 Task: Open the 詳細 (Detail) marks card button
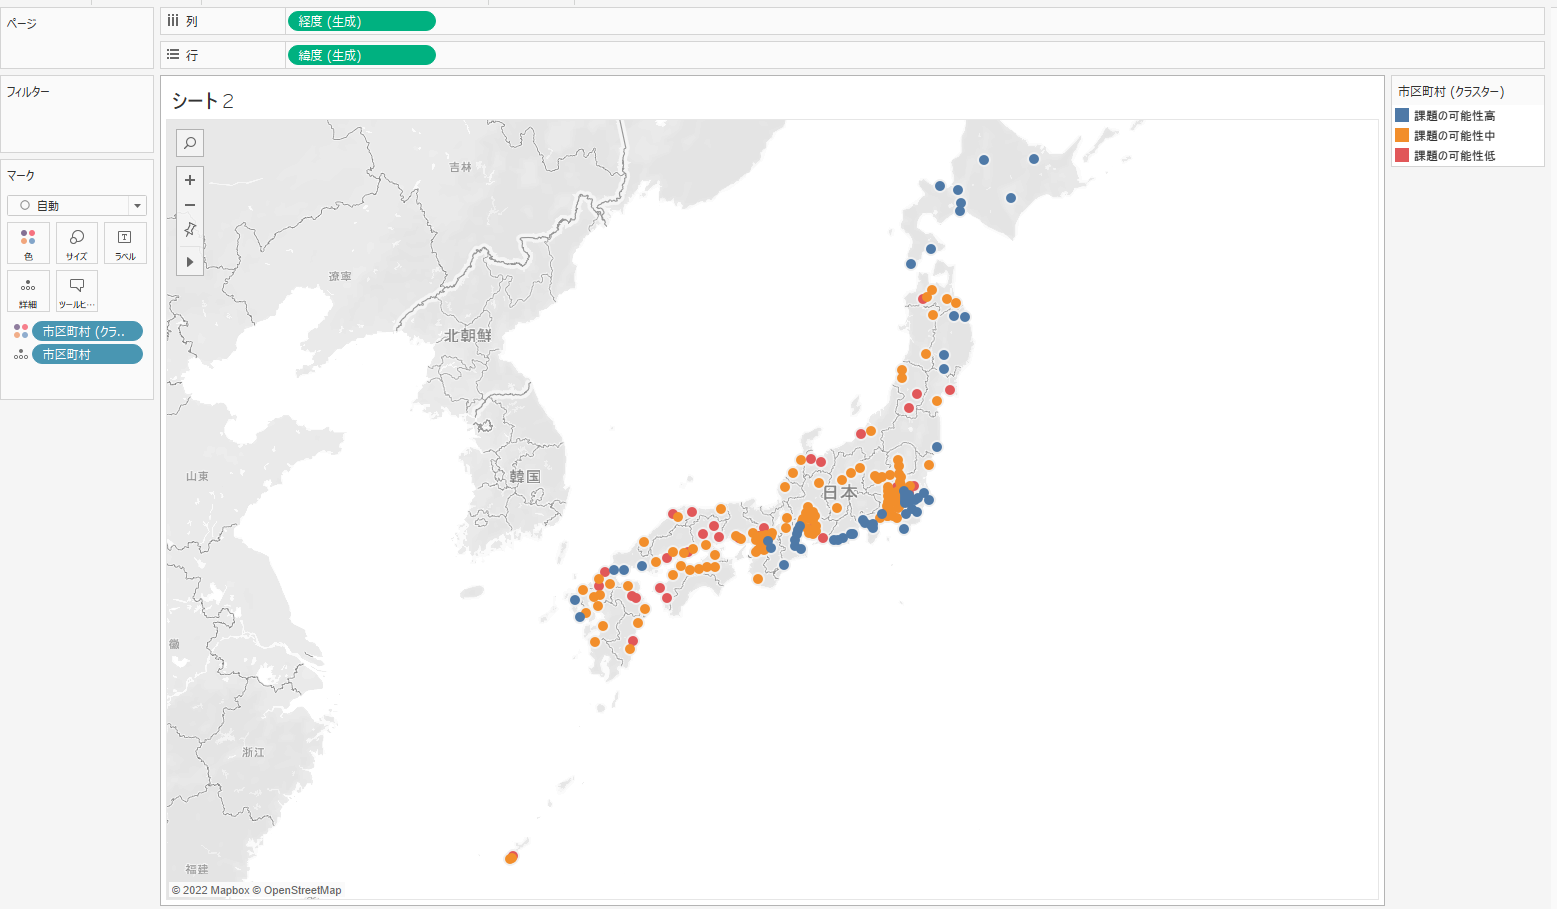click(x=28, y=291)
